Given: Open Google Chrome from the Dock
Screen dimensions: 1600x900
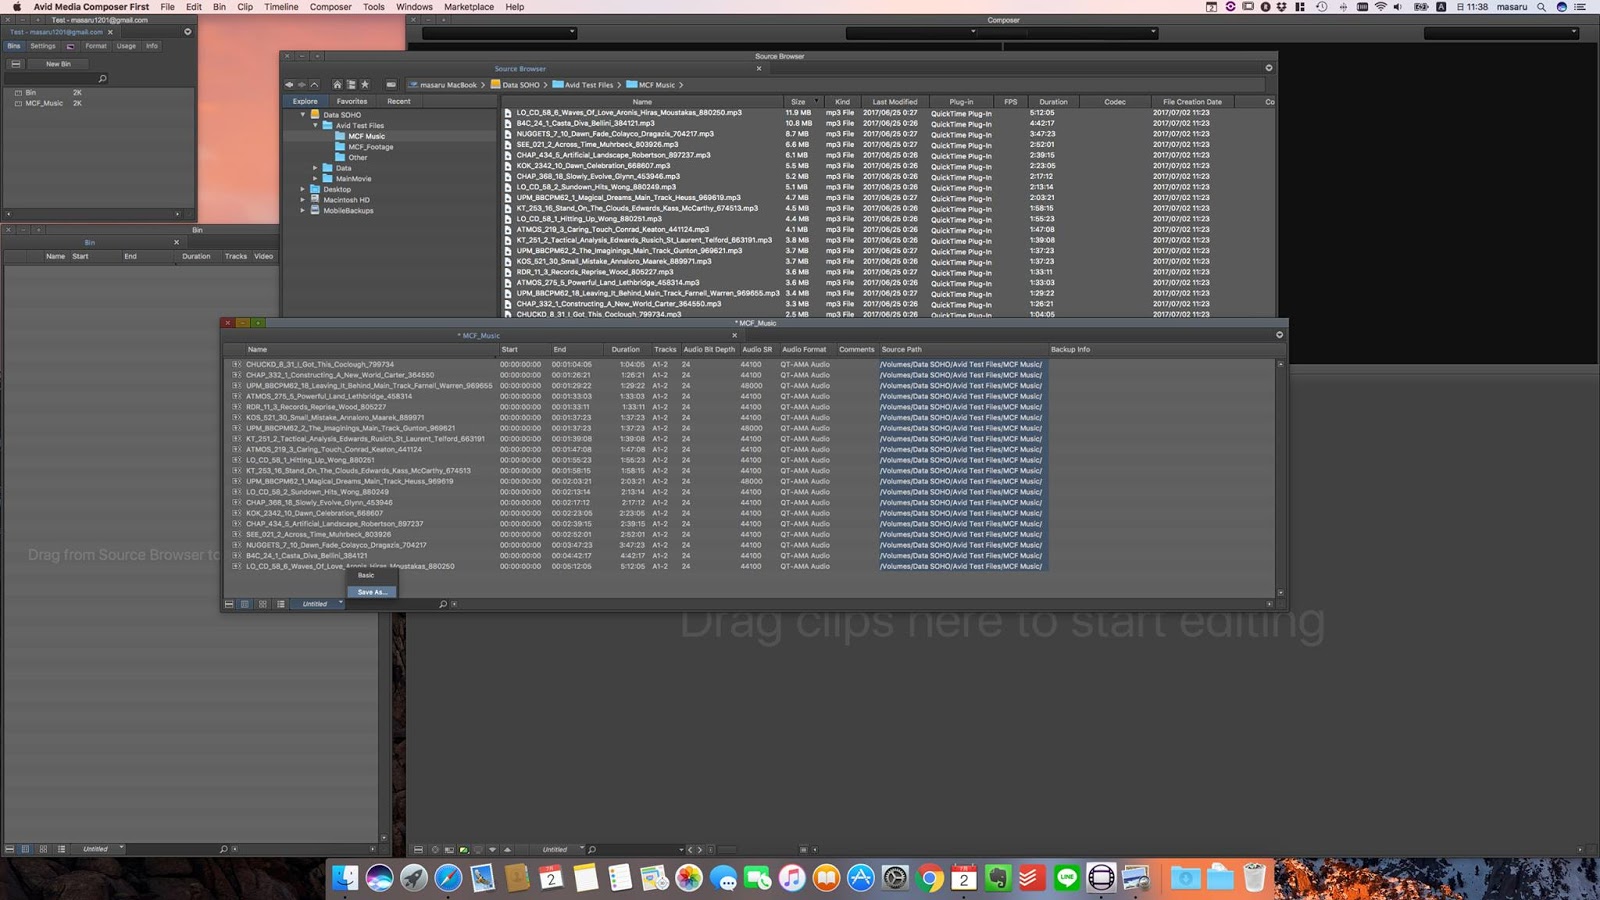Looking at the screenshot, I should 930,878.
